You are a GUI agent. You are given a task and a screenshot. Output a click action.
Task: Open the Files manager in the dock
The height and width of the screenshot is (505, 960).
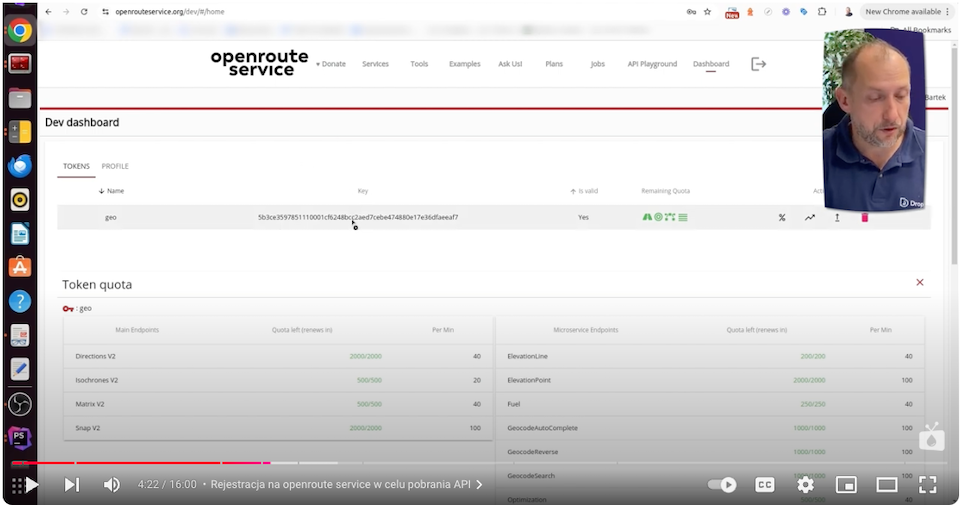coord(20,98)
